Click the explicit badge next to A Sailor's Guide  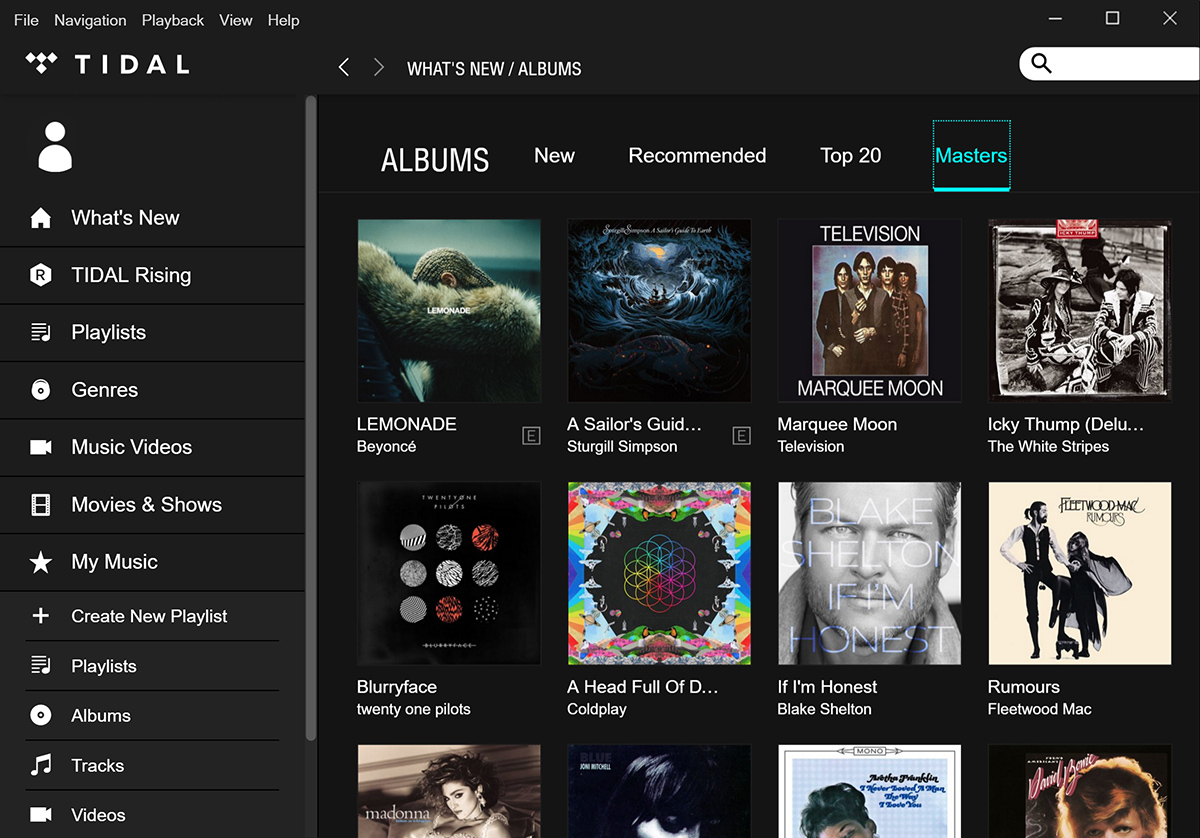pyautogui.click(x=741, y=435)
